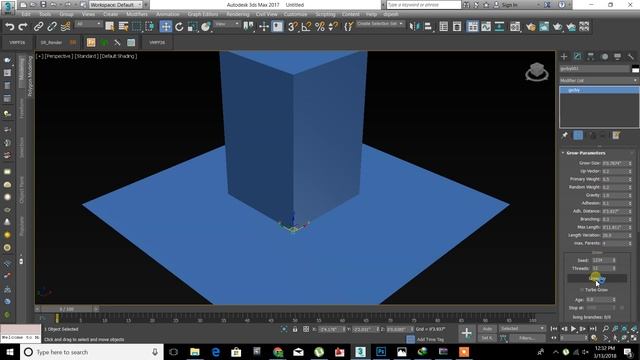
Task: Activate the Select and Rotate tool
Action: pos(179,27)
